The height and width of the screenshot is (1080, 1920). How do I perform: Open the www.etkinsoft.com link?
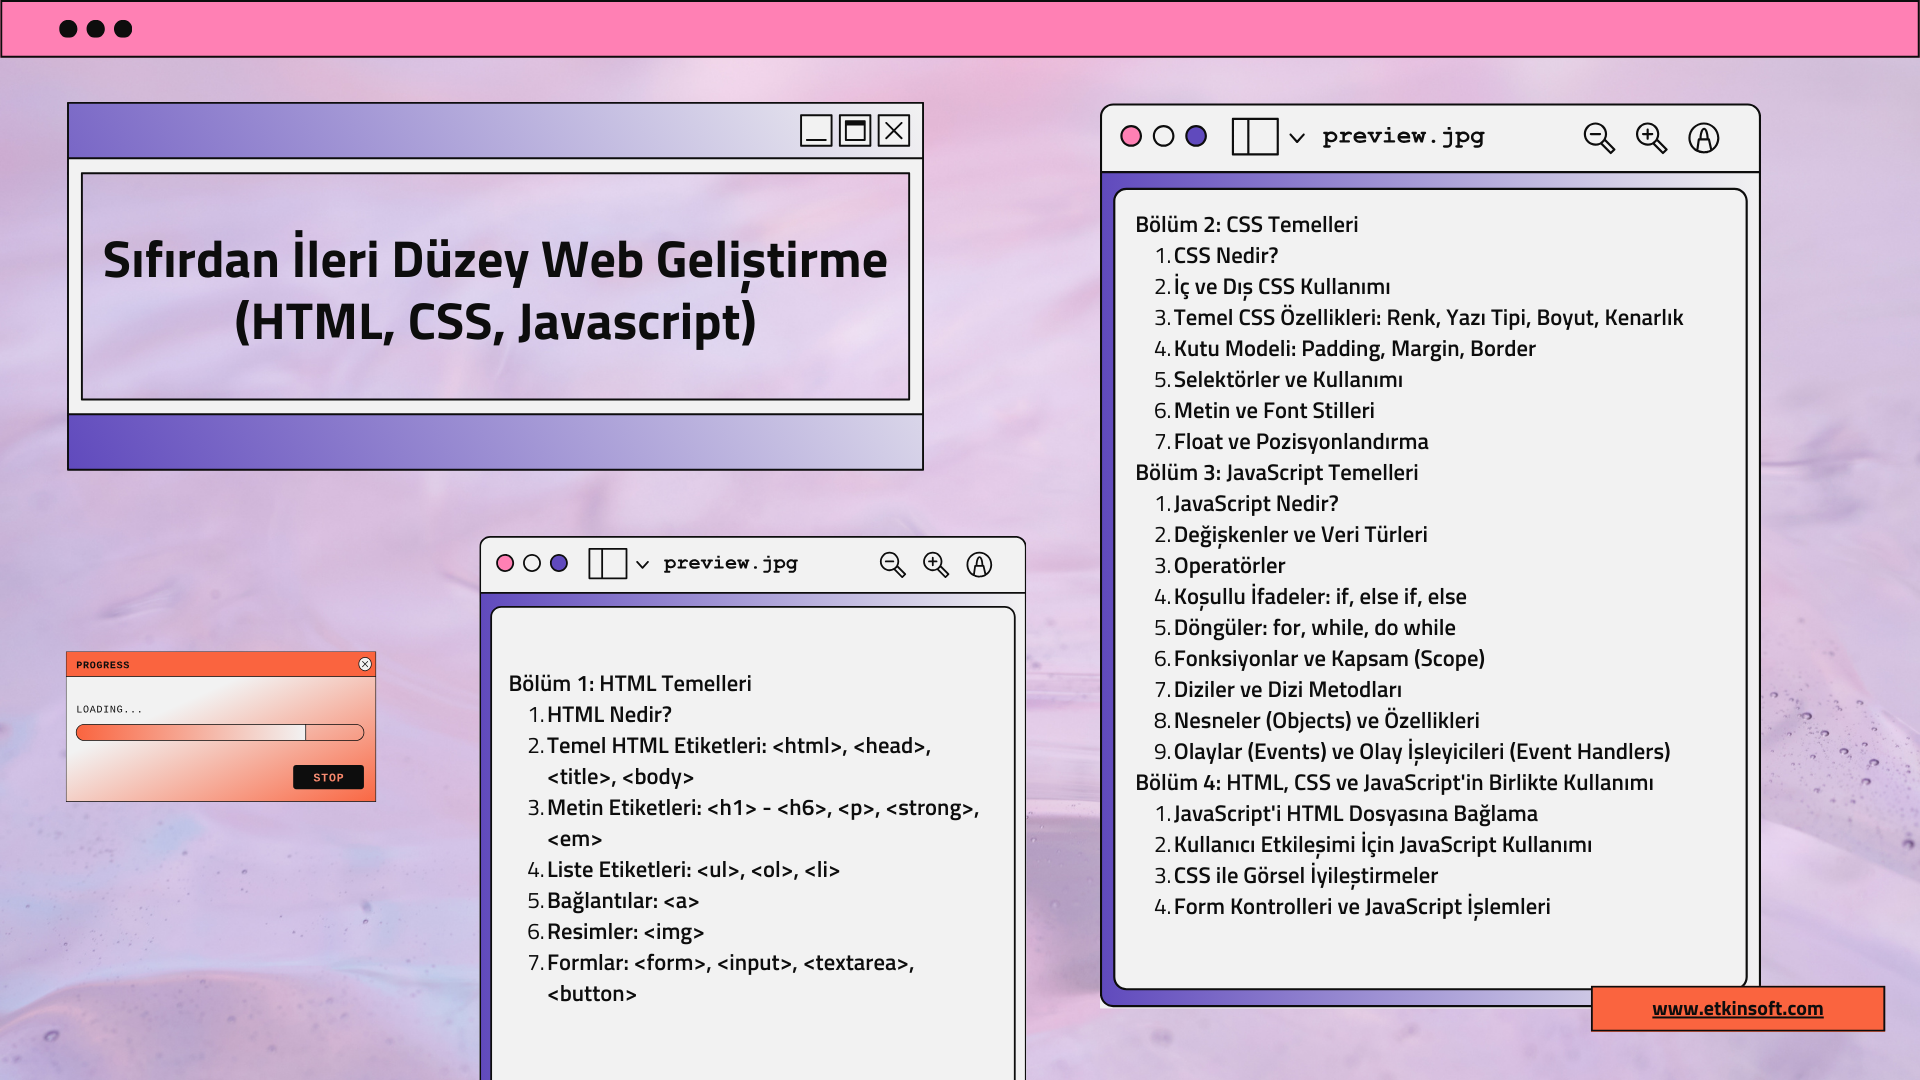(x=1737, y=1009)
